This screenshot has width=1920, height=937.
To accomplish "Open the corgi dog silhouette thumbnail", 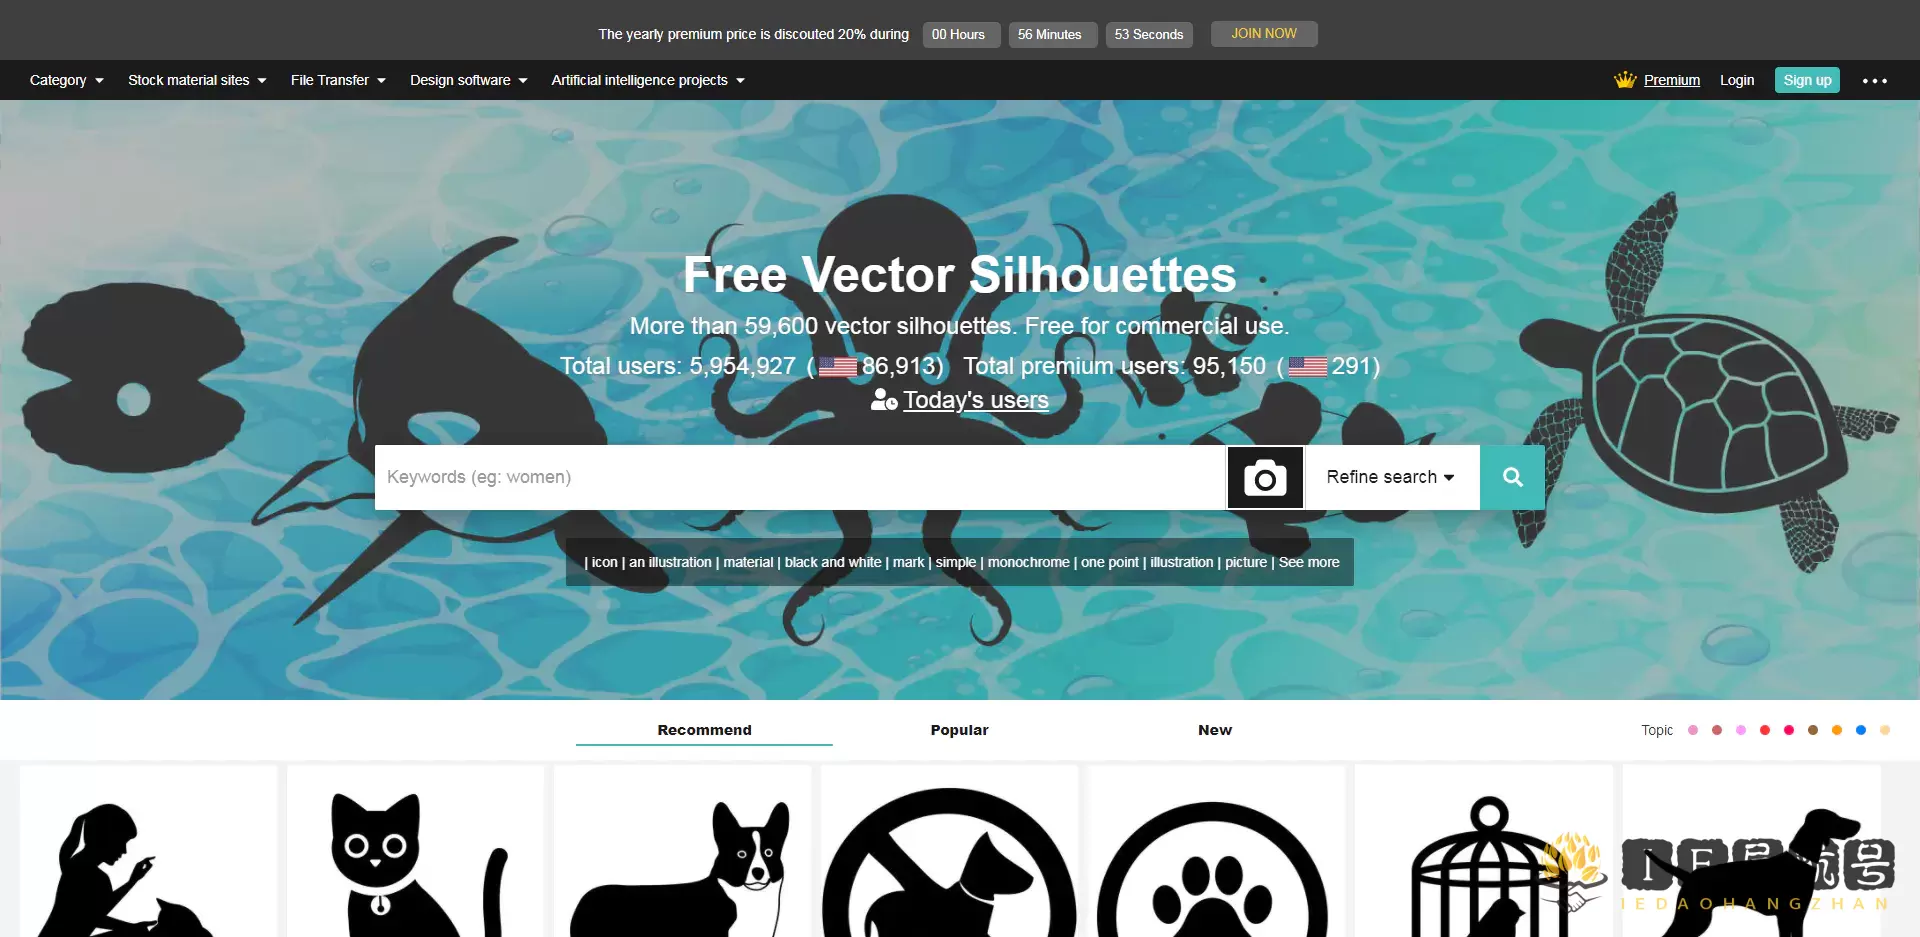I will (682, 852).
